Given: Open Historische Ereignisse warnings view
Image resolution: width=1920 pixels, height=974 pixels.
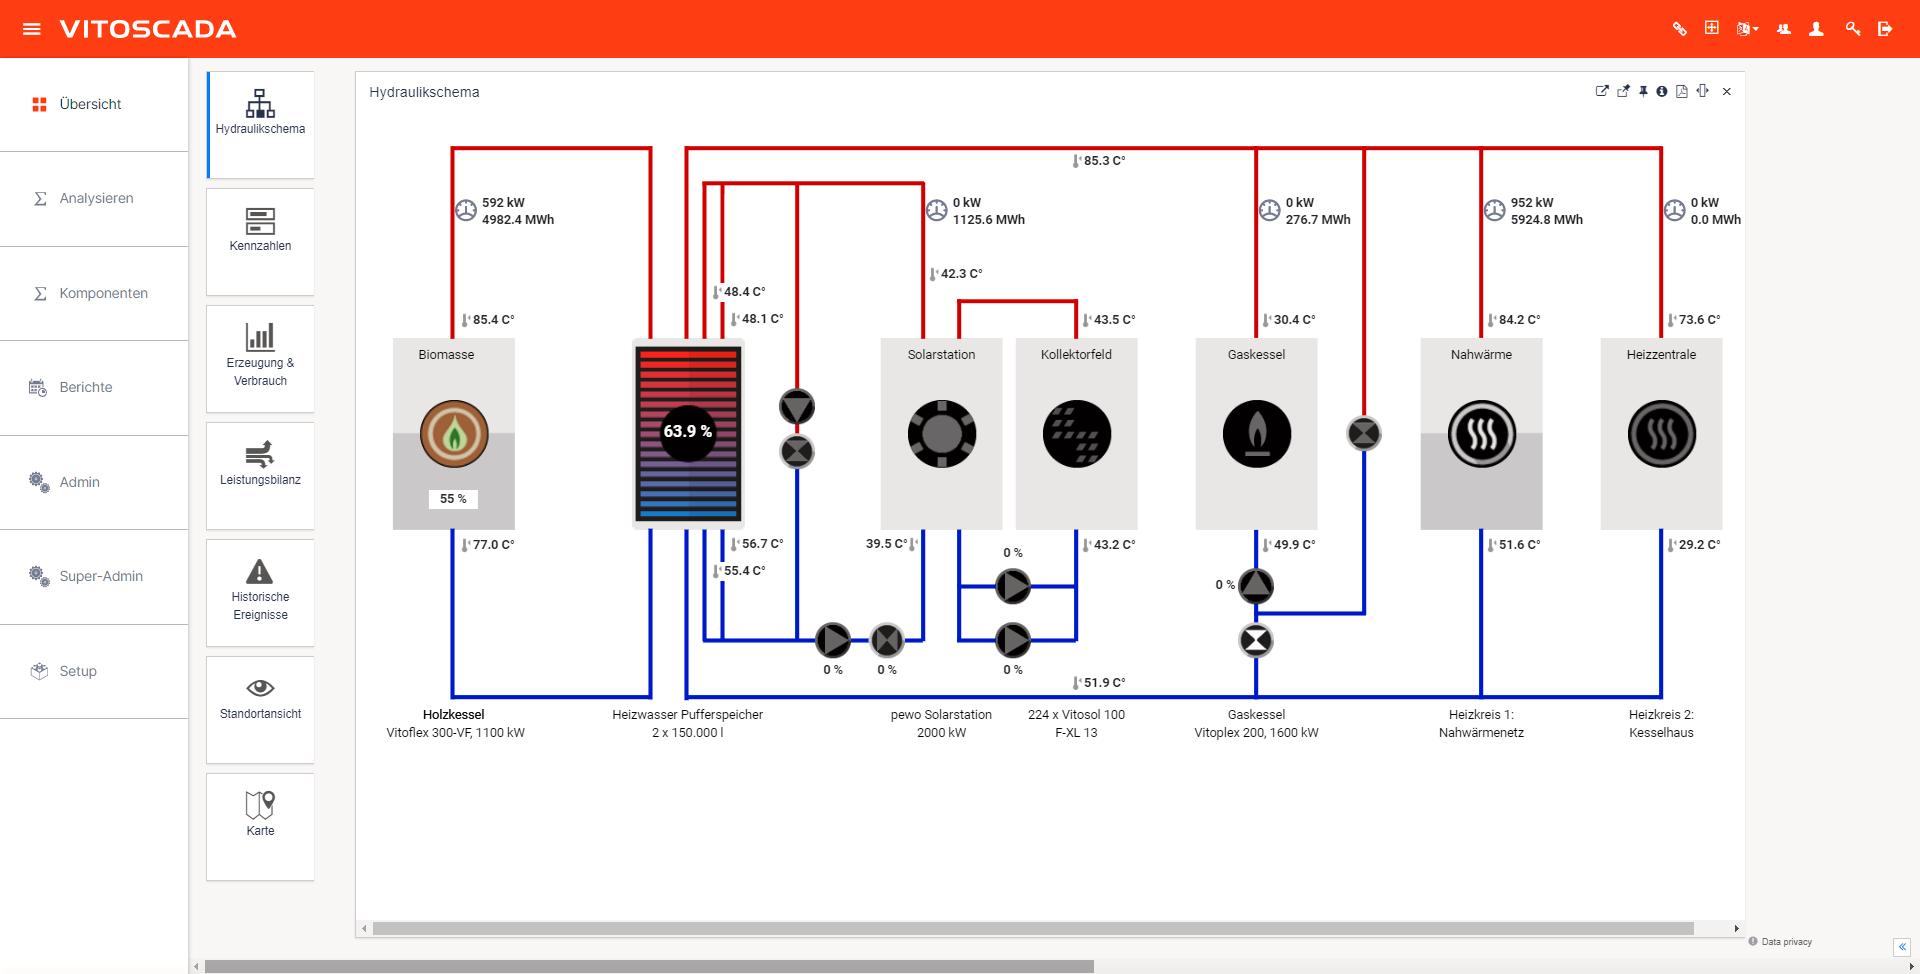Looking at the screenshot, I should [x=260, y=590].
